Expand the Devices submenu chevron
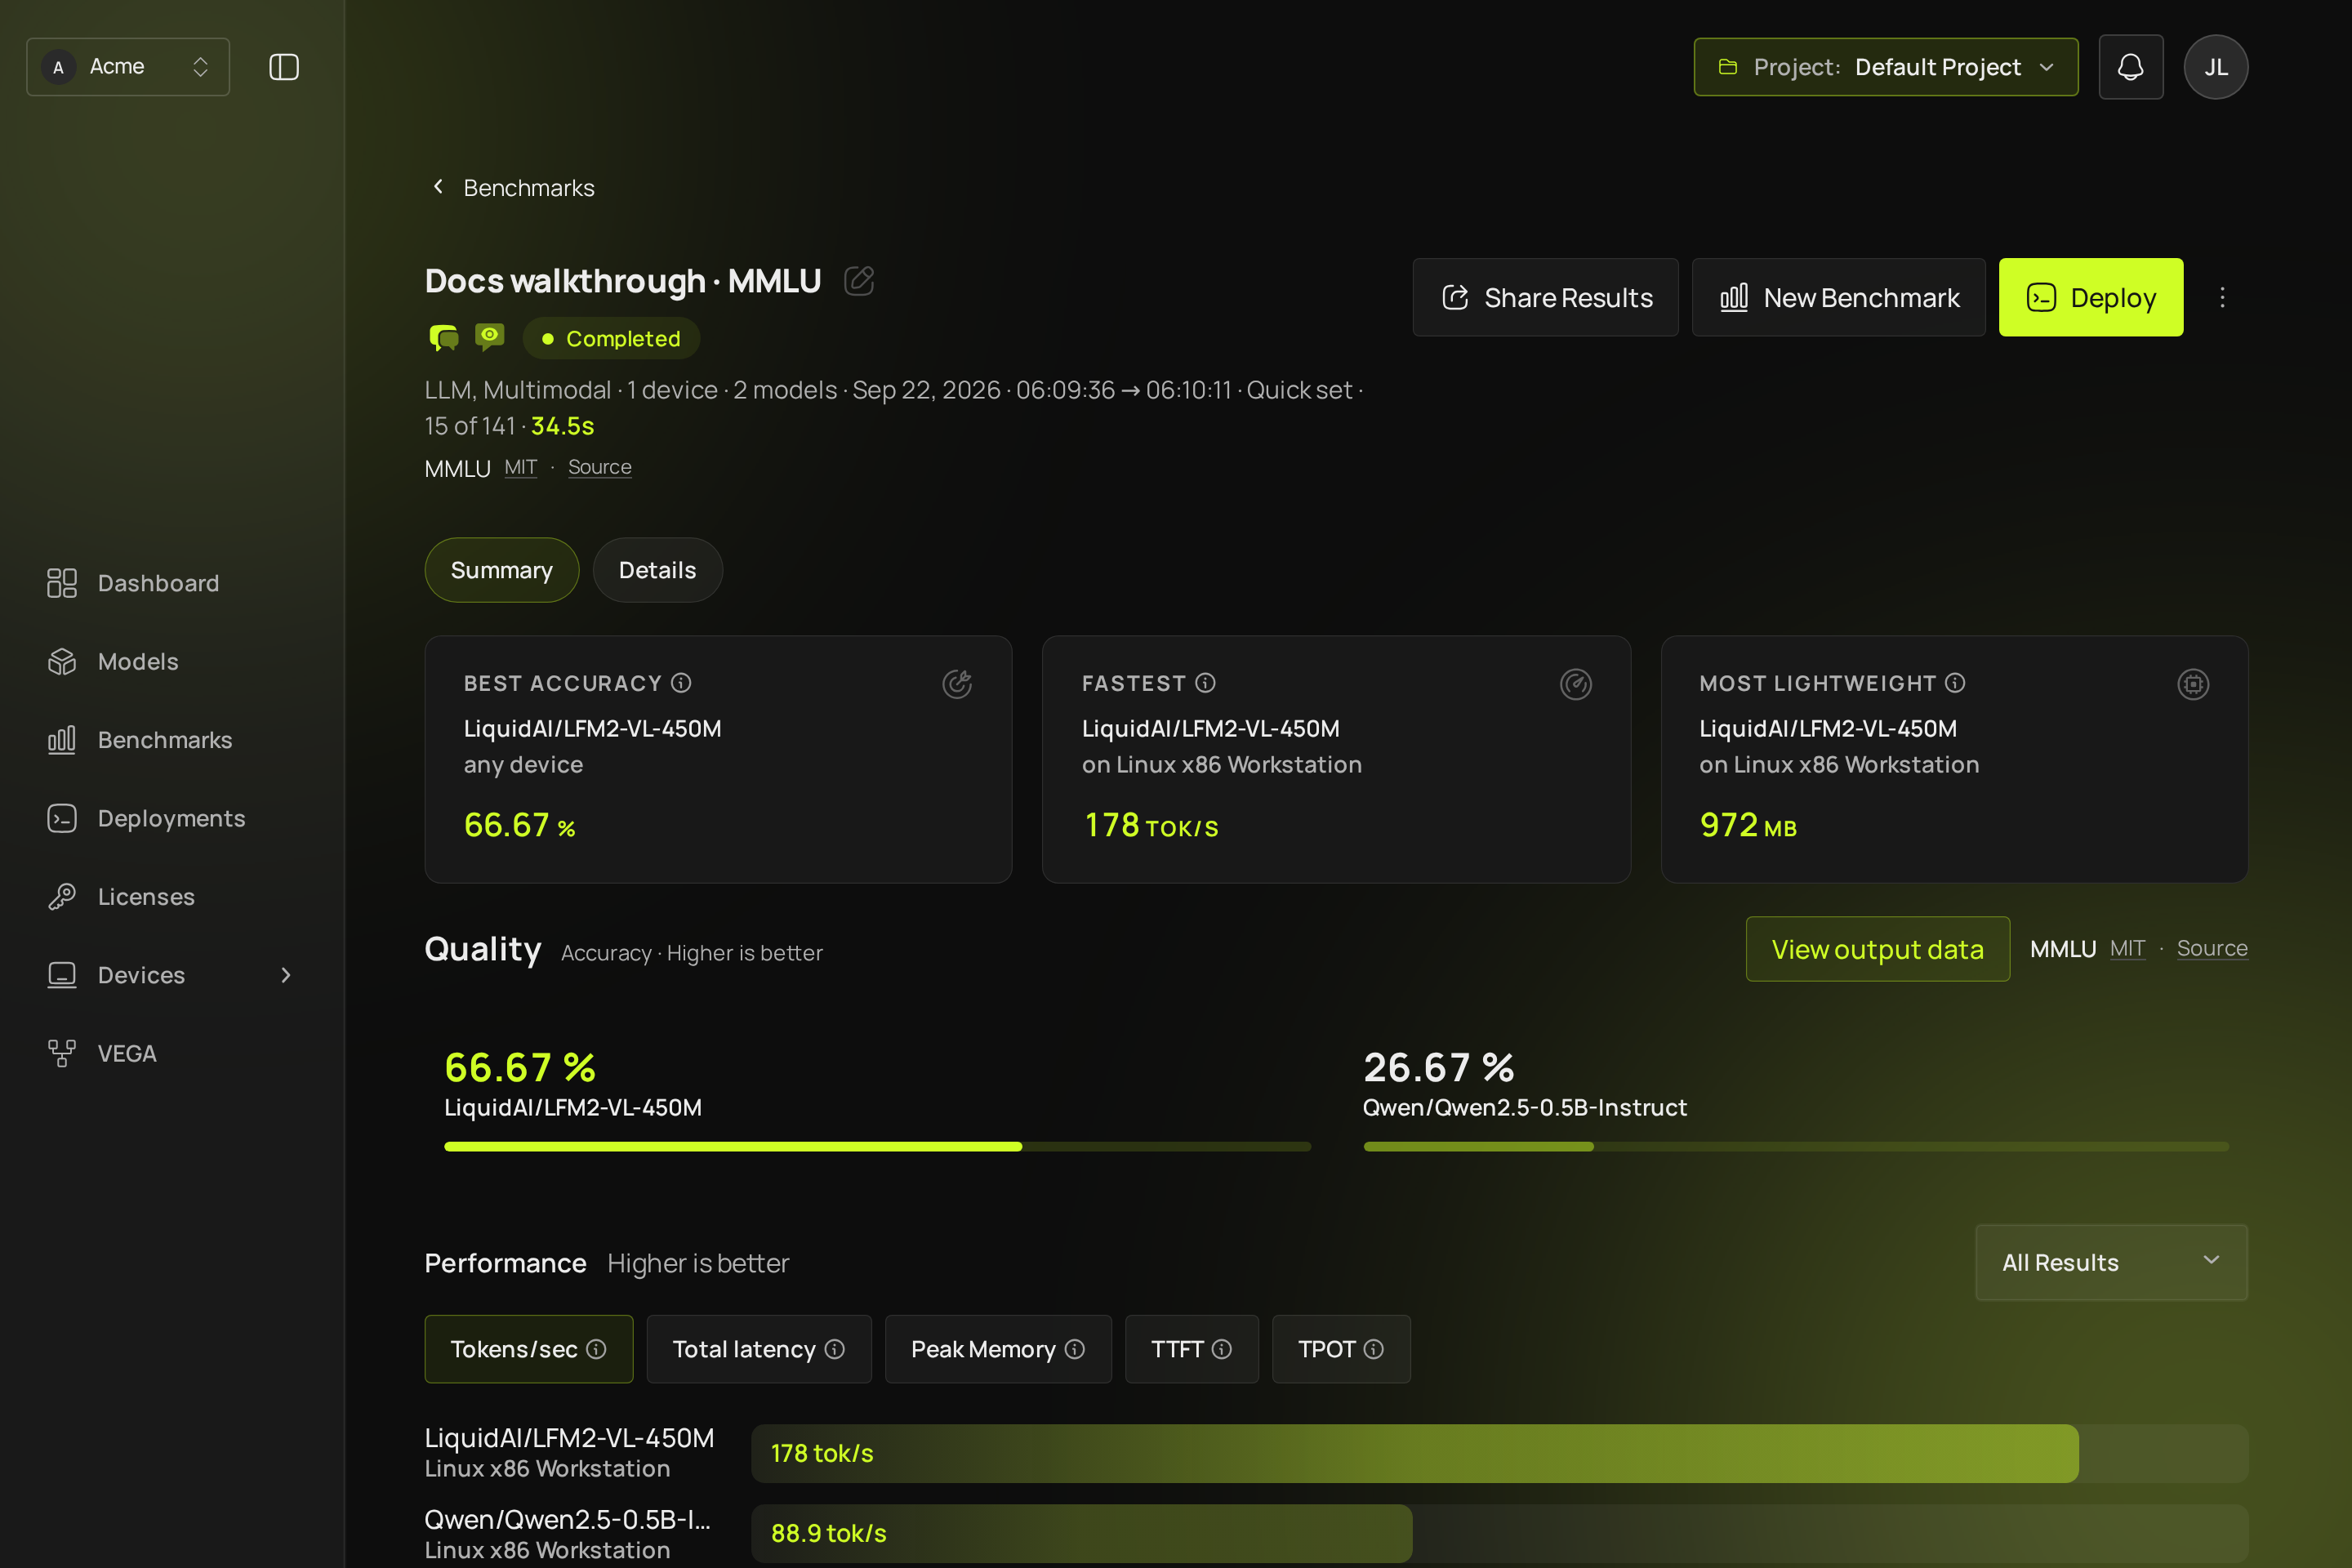2352x1568 pixels. coord(286,975)
